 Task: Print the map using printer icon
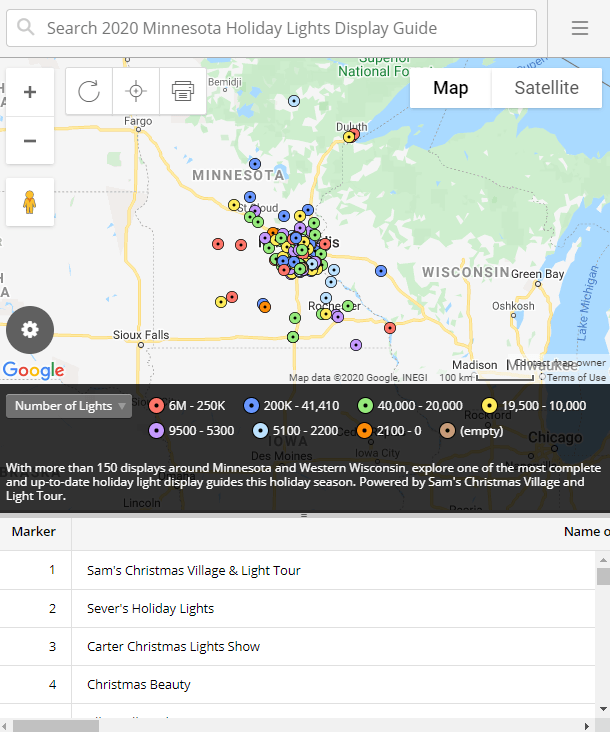click(x=182, y=92)
